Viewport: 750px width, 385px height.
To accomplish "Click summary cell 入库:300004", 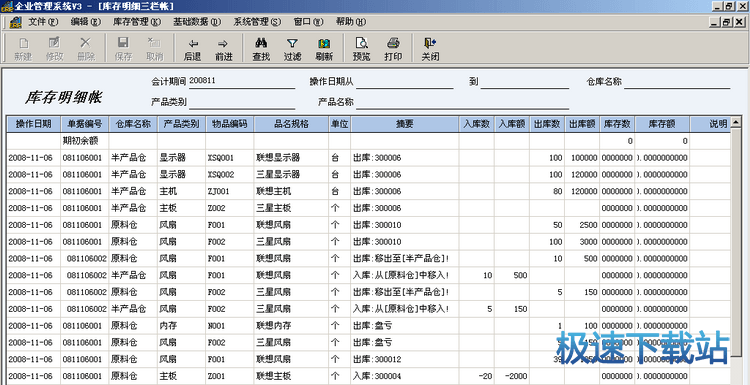I will click(x=405, y=376).
